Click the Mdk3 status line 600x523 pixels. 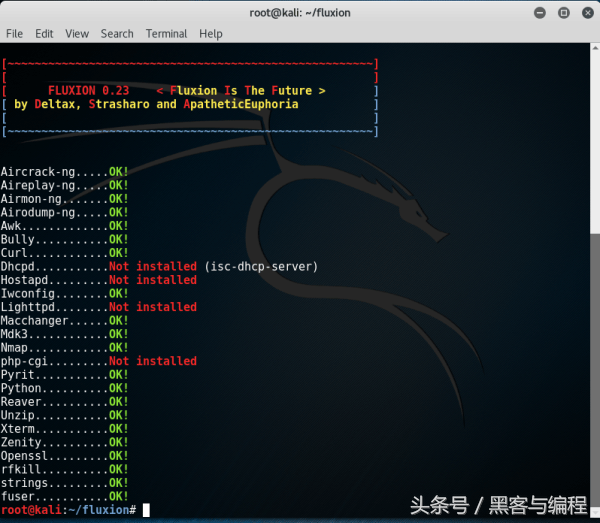(64, 334)
